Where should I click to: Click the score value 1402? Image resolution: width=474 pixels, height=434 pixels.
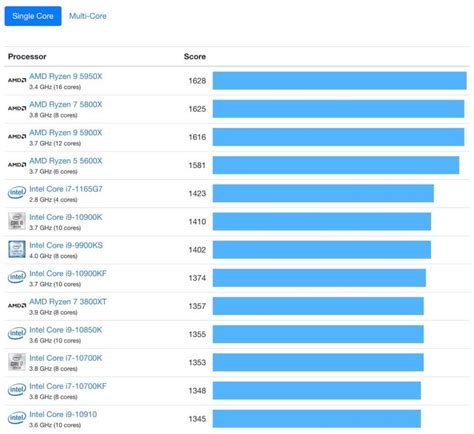pyautogui.click(x=197, y=250)
